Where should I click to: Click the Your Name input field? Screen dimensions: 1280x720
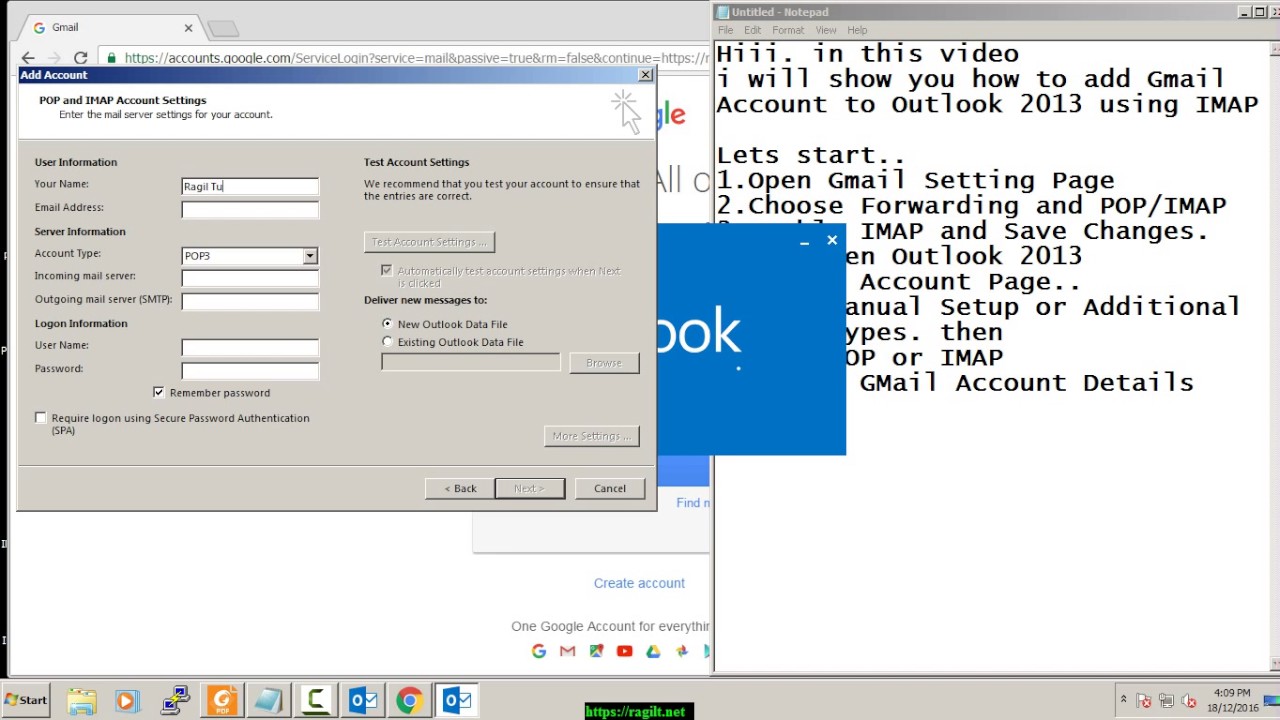click(x=250, y=186)
